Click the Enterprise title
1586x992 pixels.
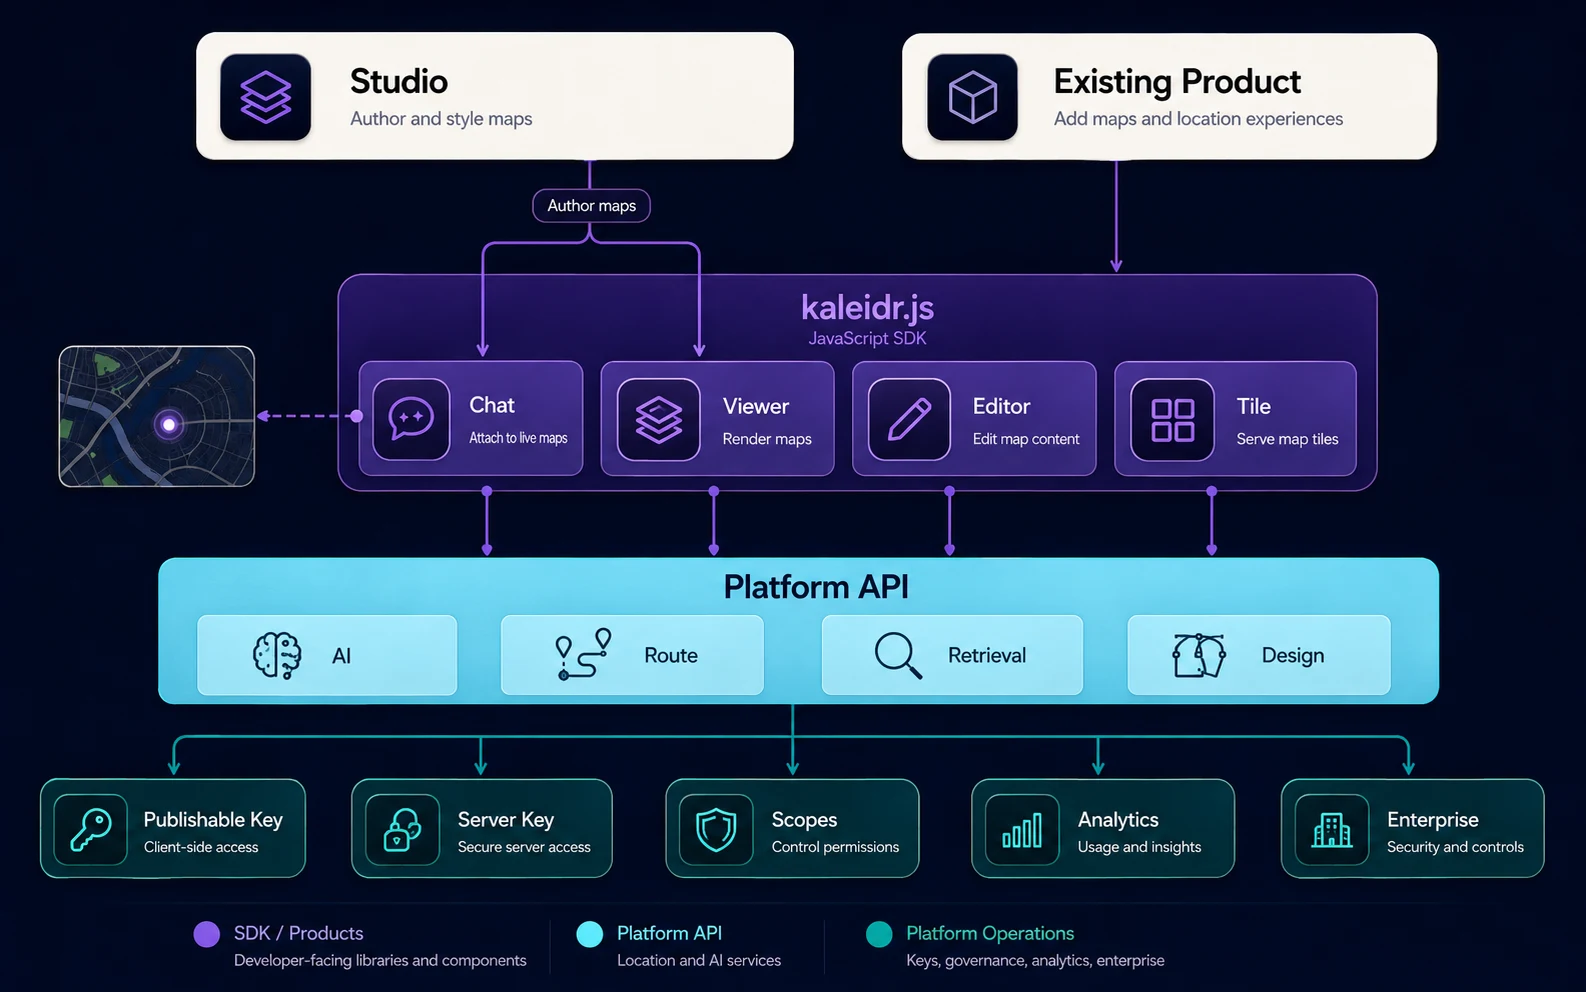[1432, 820]
